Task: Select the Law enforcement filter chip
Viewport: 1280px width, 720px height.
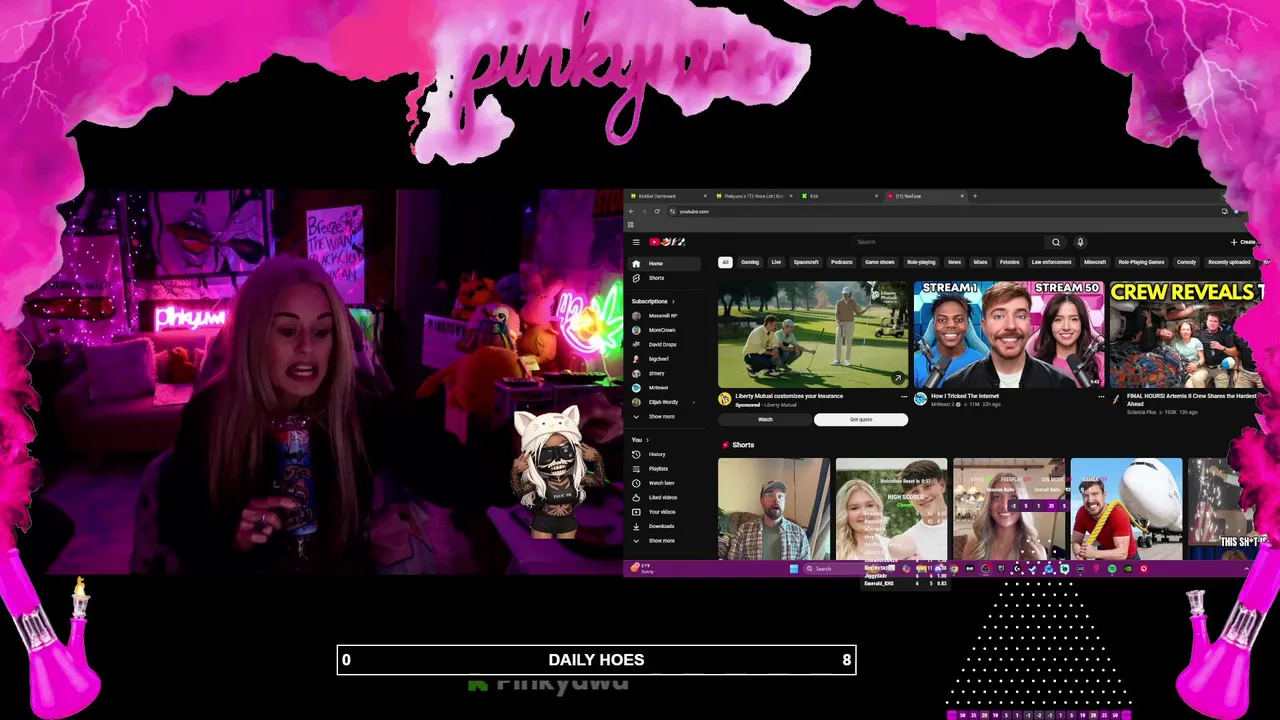Action: (x=1051, y=262)
